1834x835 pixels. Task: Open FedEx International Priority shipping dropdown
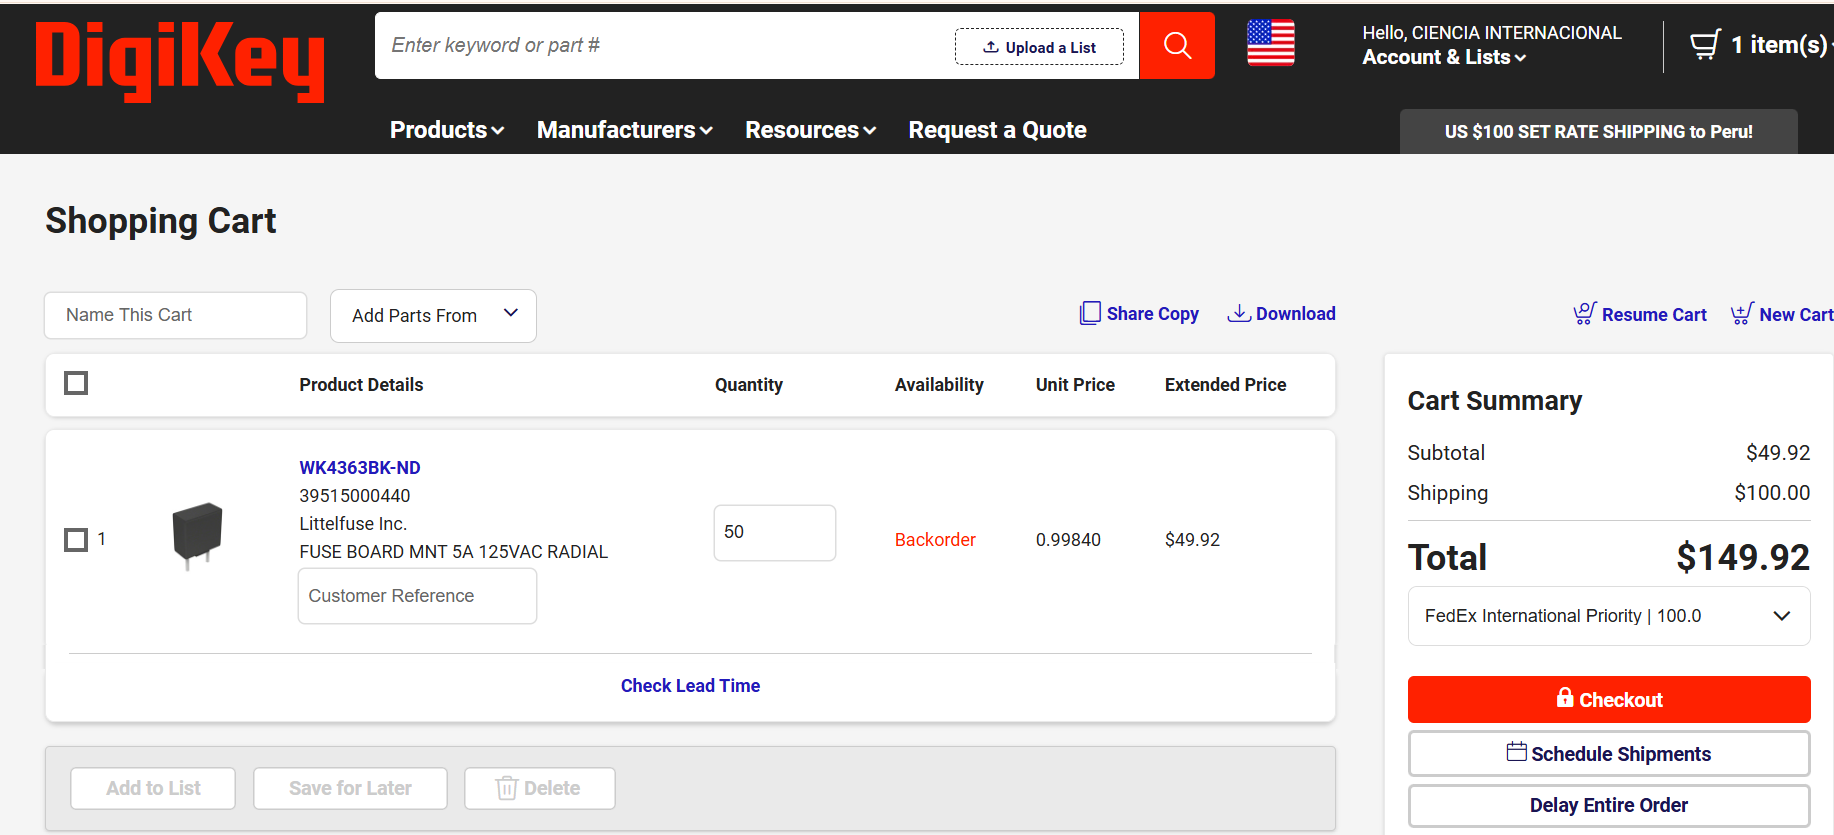(x=1609, y=616)
